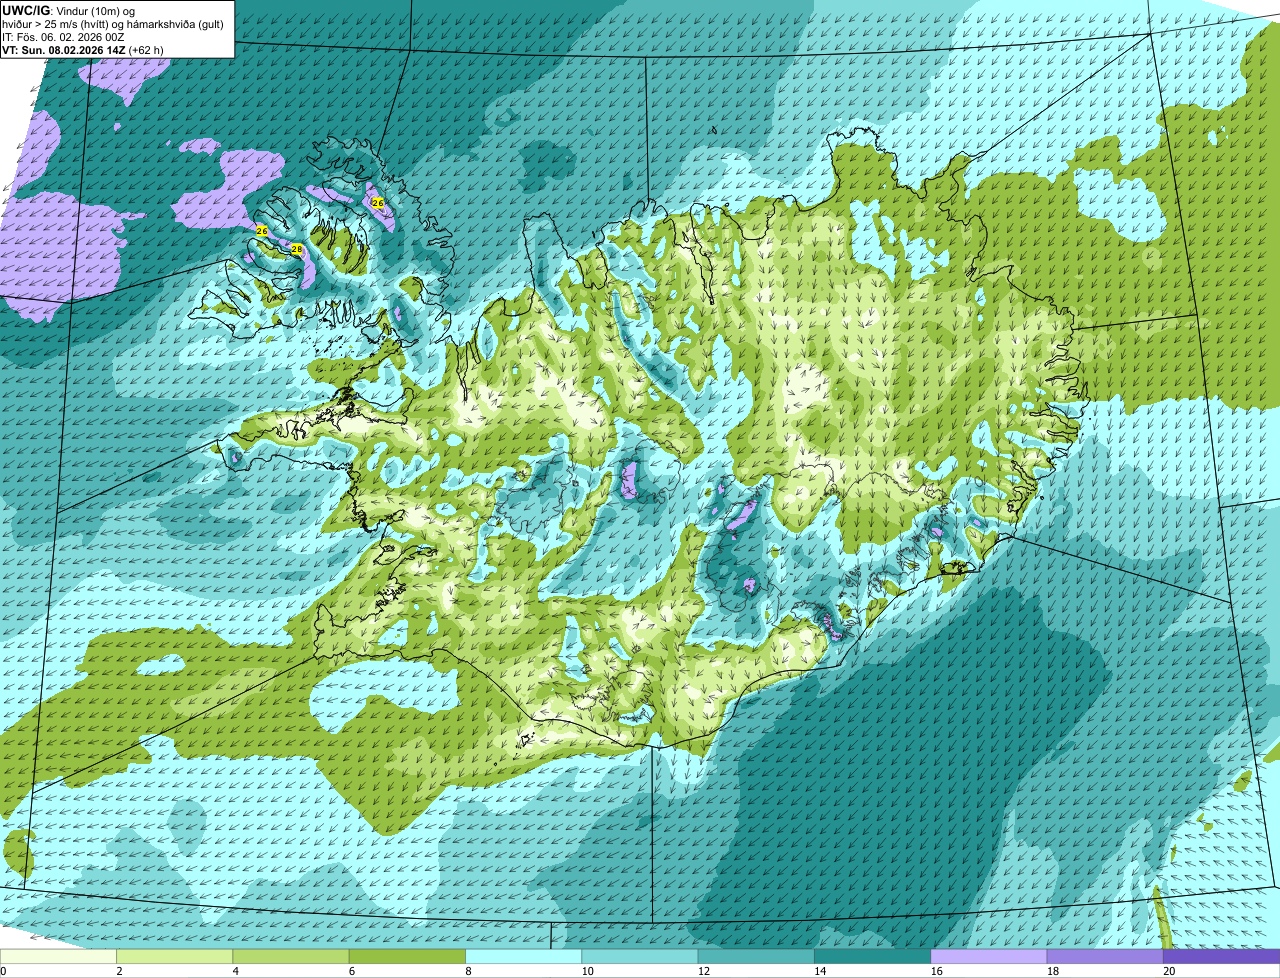Click the 'VT: Sun. 08.02.2026 14Z (+62 h)' text

click(83, 49)
